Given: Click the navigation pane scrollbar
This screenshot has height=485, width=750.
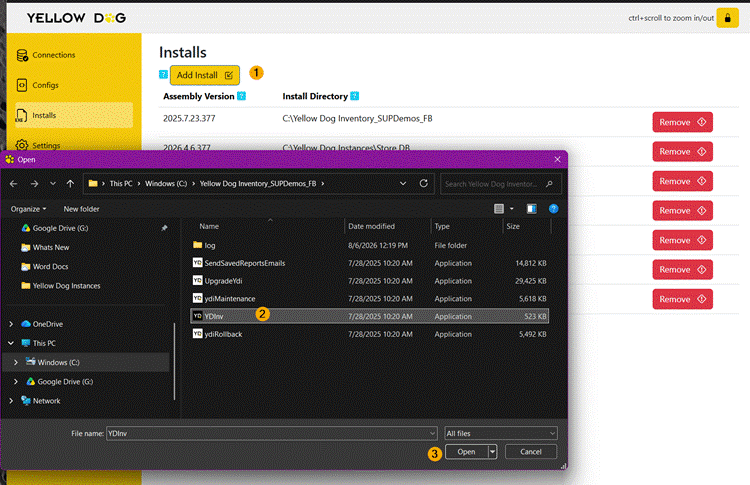Looking at the screenshot, I should pyautogui.click(x=174, y=362).
